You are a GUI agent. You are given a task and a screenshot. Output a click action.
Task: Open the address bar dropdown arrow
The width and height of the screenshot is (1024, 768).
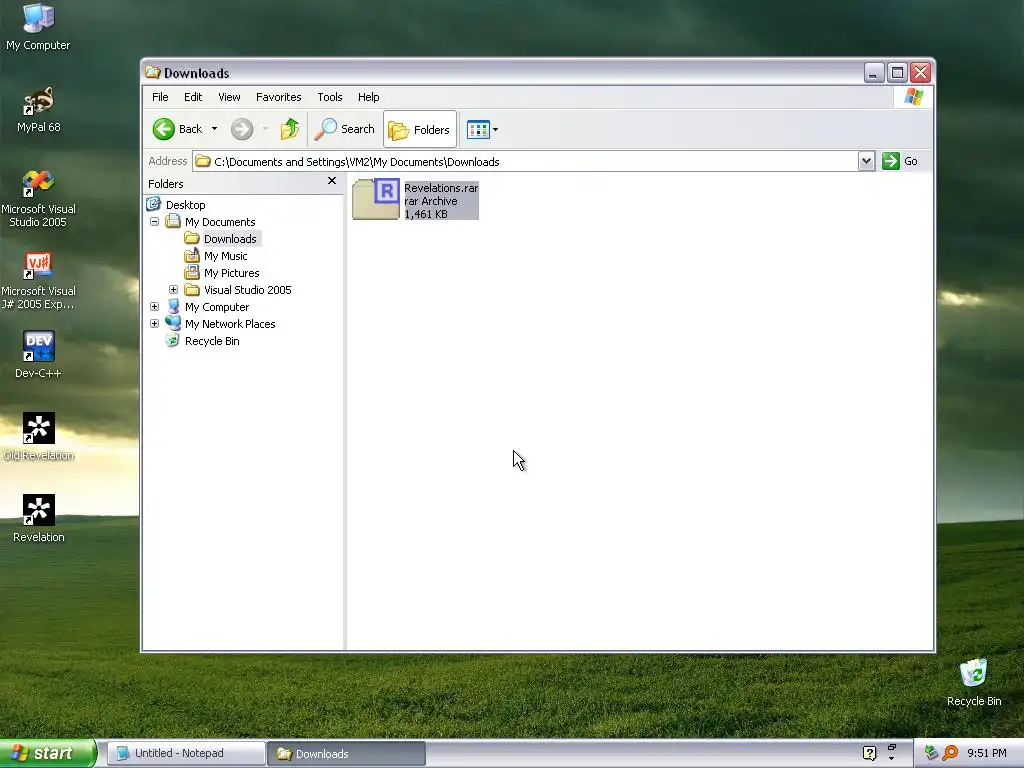866,161
